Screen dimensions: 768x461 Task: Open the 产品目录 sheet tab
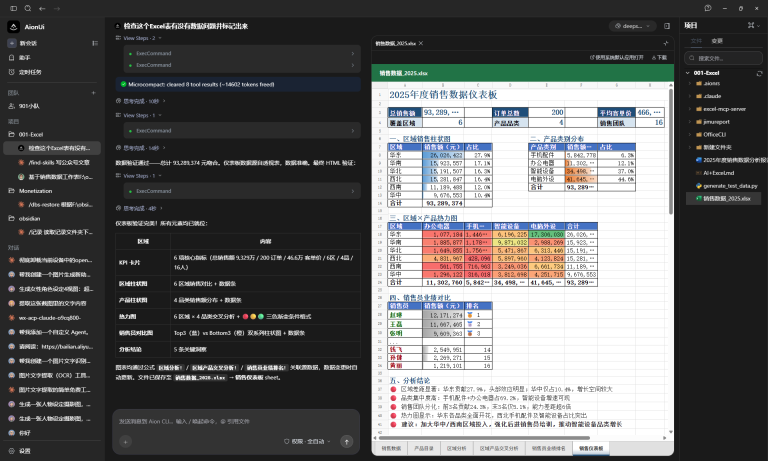click(423, 448)
